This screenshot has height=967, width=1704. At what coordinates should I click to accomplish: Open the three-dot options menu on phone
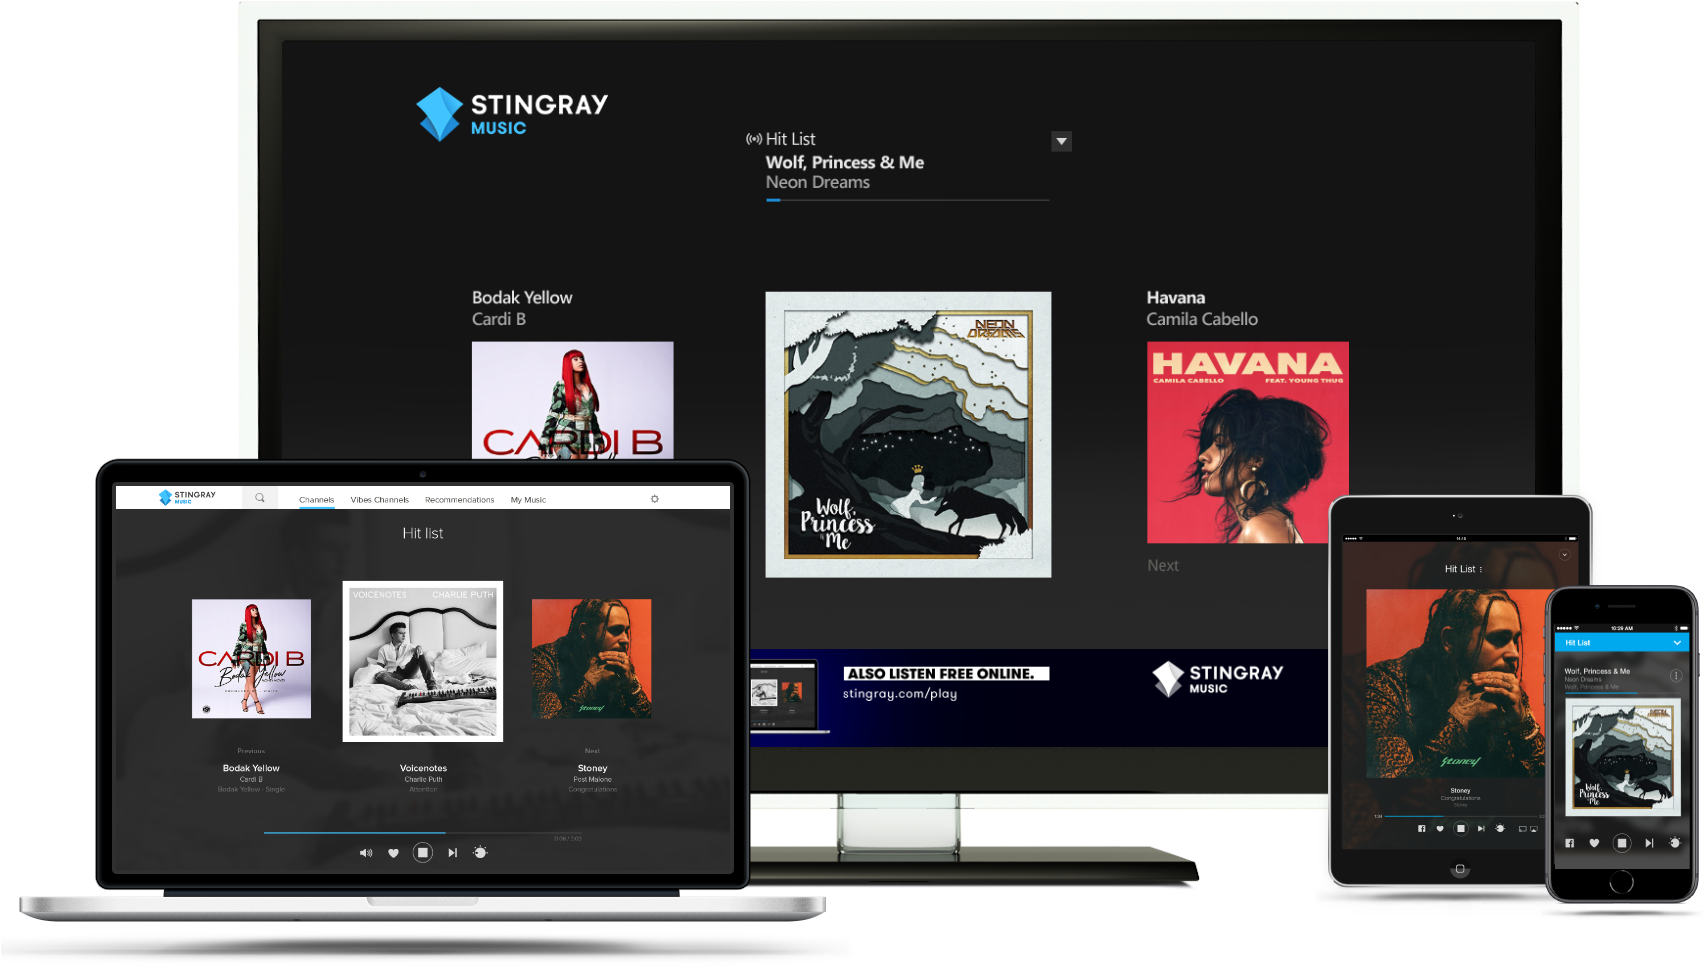pos(1676,676)
